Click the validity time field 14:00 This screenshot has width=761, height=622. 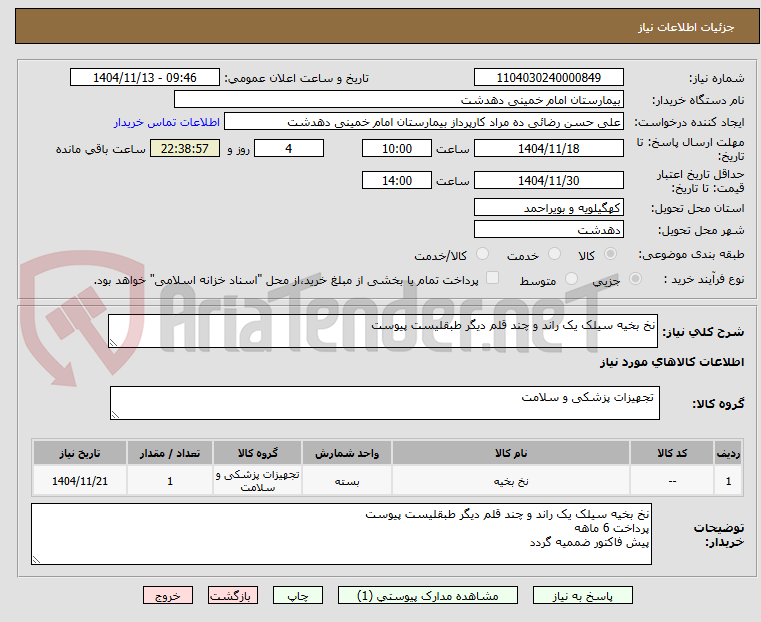coord(397,180)
